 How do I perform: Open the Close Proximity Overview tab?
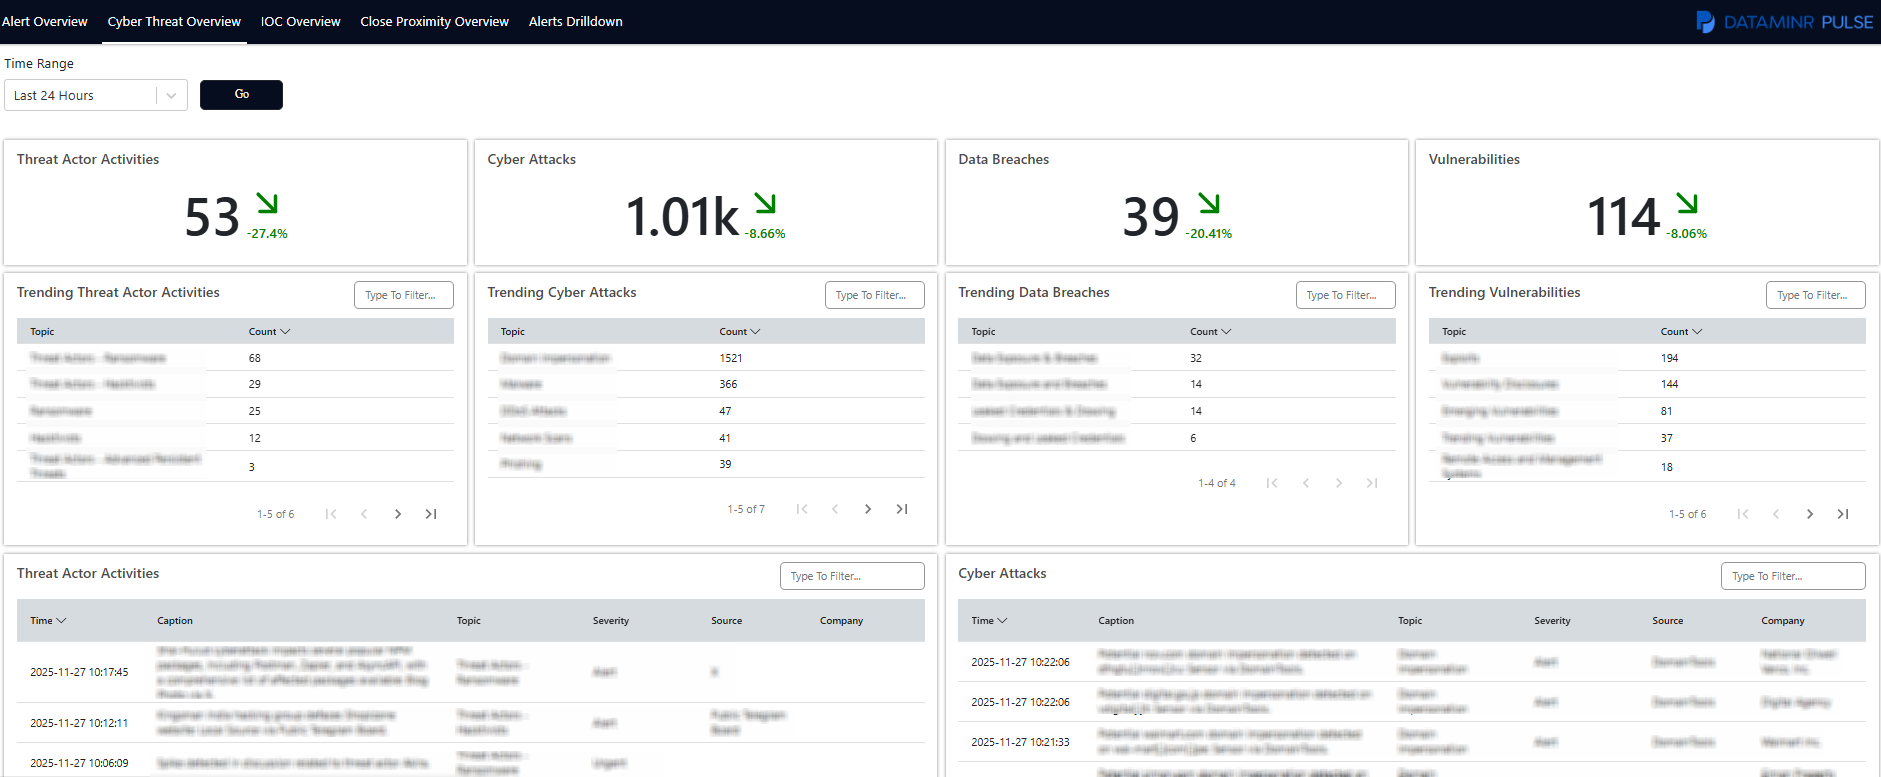click(434, 21)
